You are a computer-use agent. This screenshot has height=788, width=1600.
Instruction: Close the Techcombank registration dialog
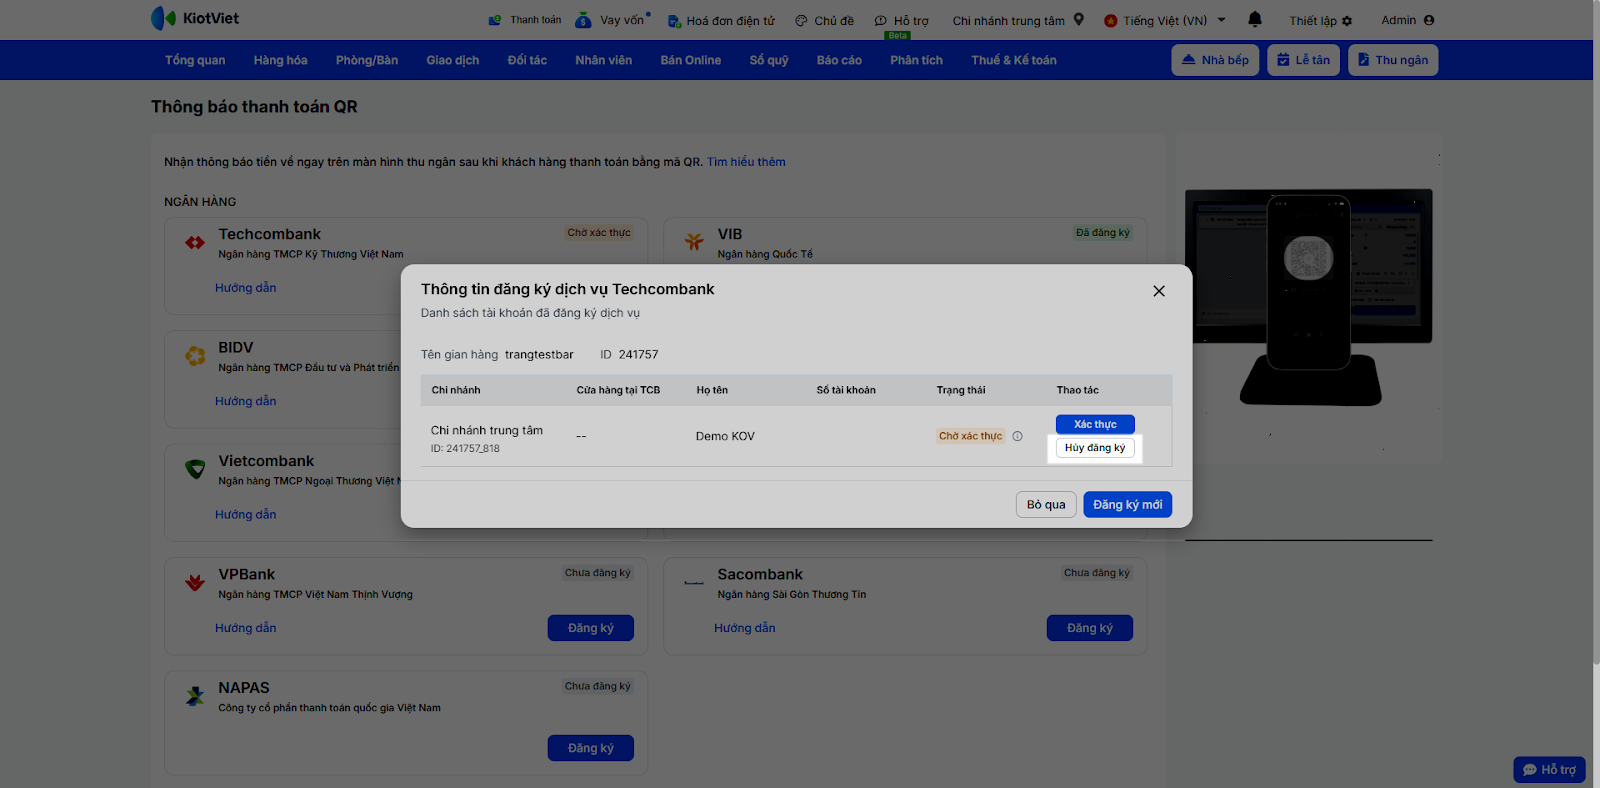coord(1159,291)
